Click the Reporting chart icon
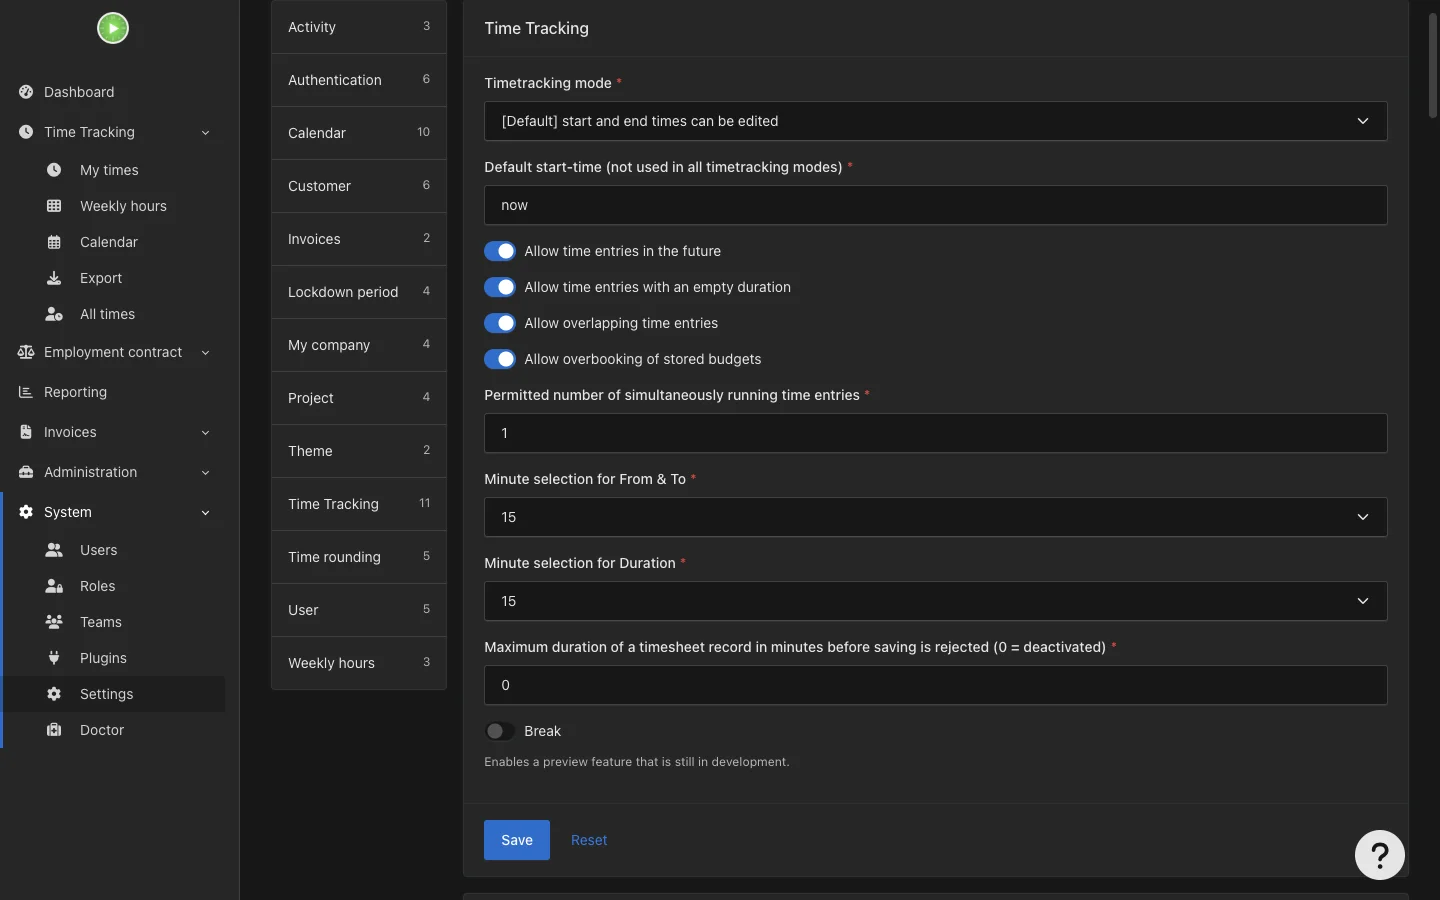This screenshot has height=900, width=1440. [x=26, y=392]
